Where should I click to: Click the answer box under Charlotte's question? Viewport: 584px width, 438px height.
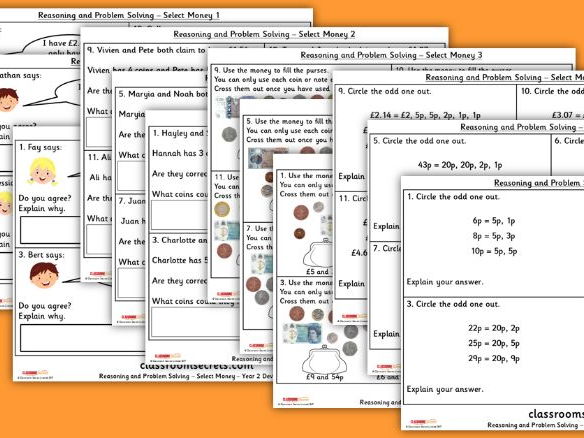[195, 323]
